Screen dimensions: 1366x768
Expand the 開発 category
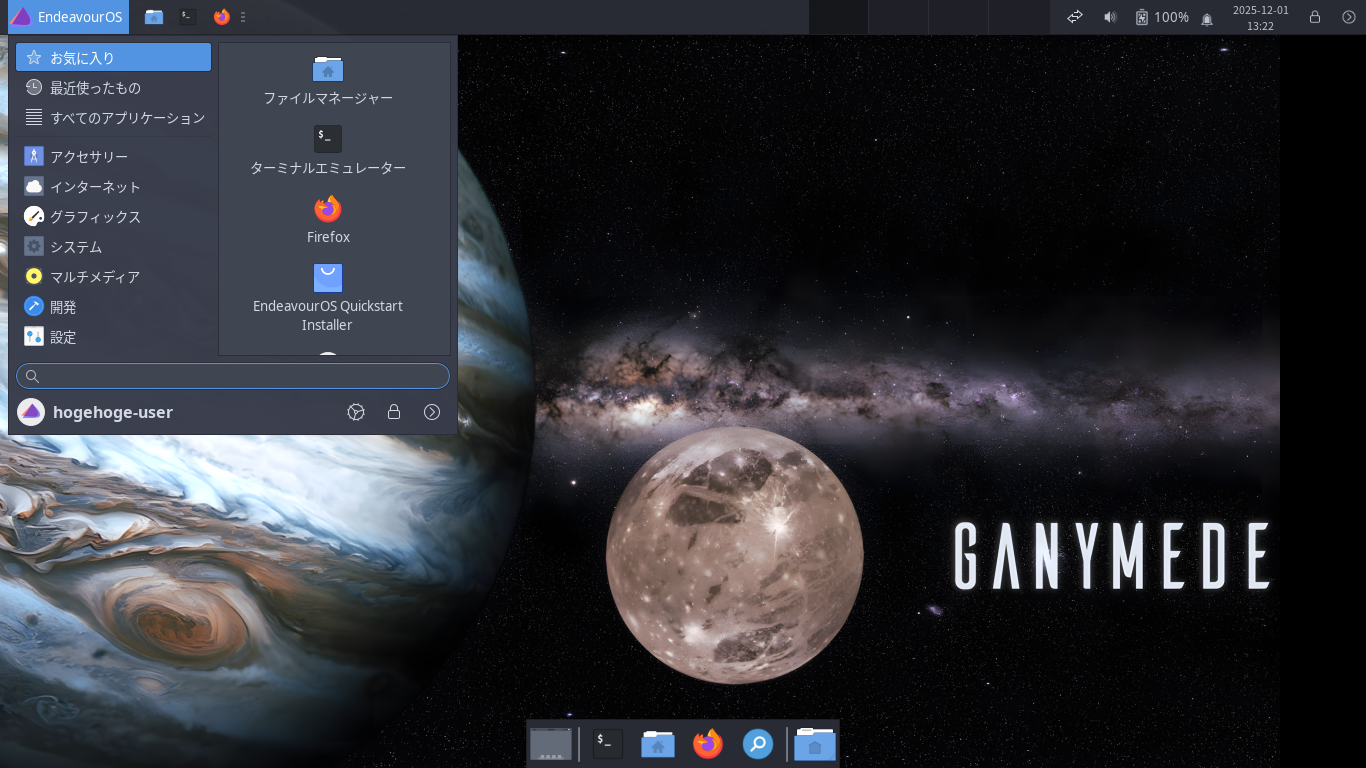(65, 307)
